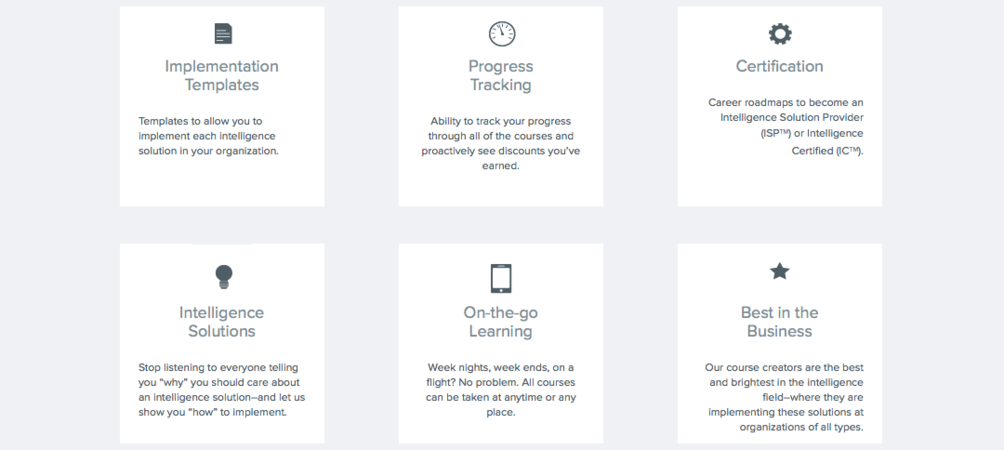Image resolution: width=1004 pixels, height=450 pixels.
Task: Click the gear icon above Certification
Action: tap(780, 33)
